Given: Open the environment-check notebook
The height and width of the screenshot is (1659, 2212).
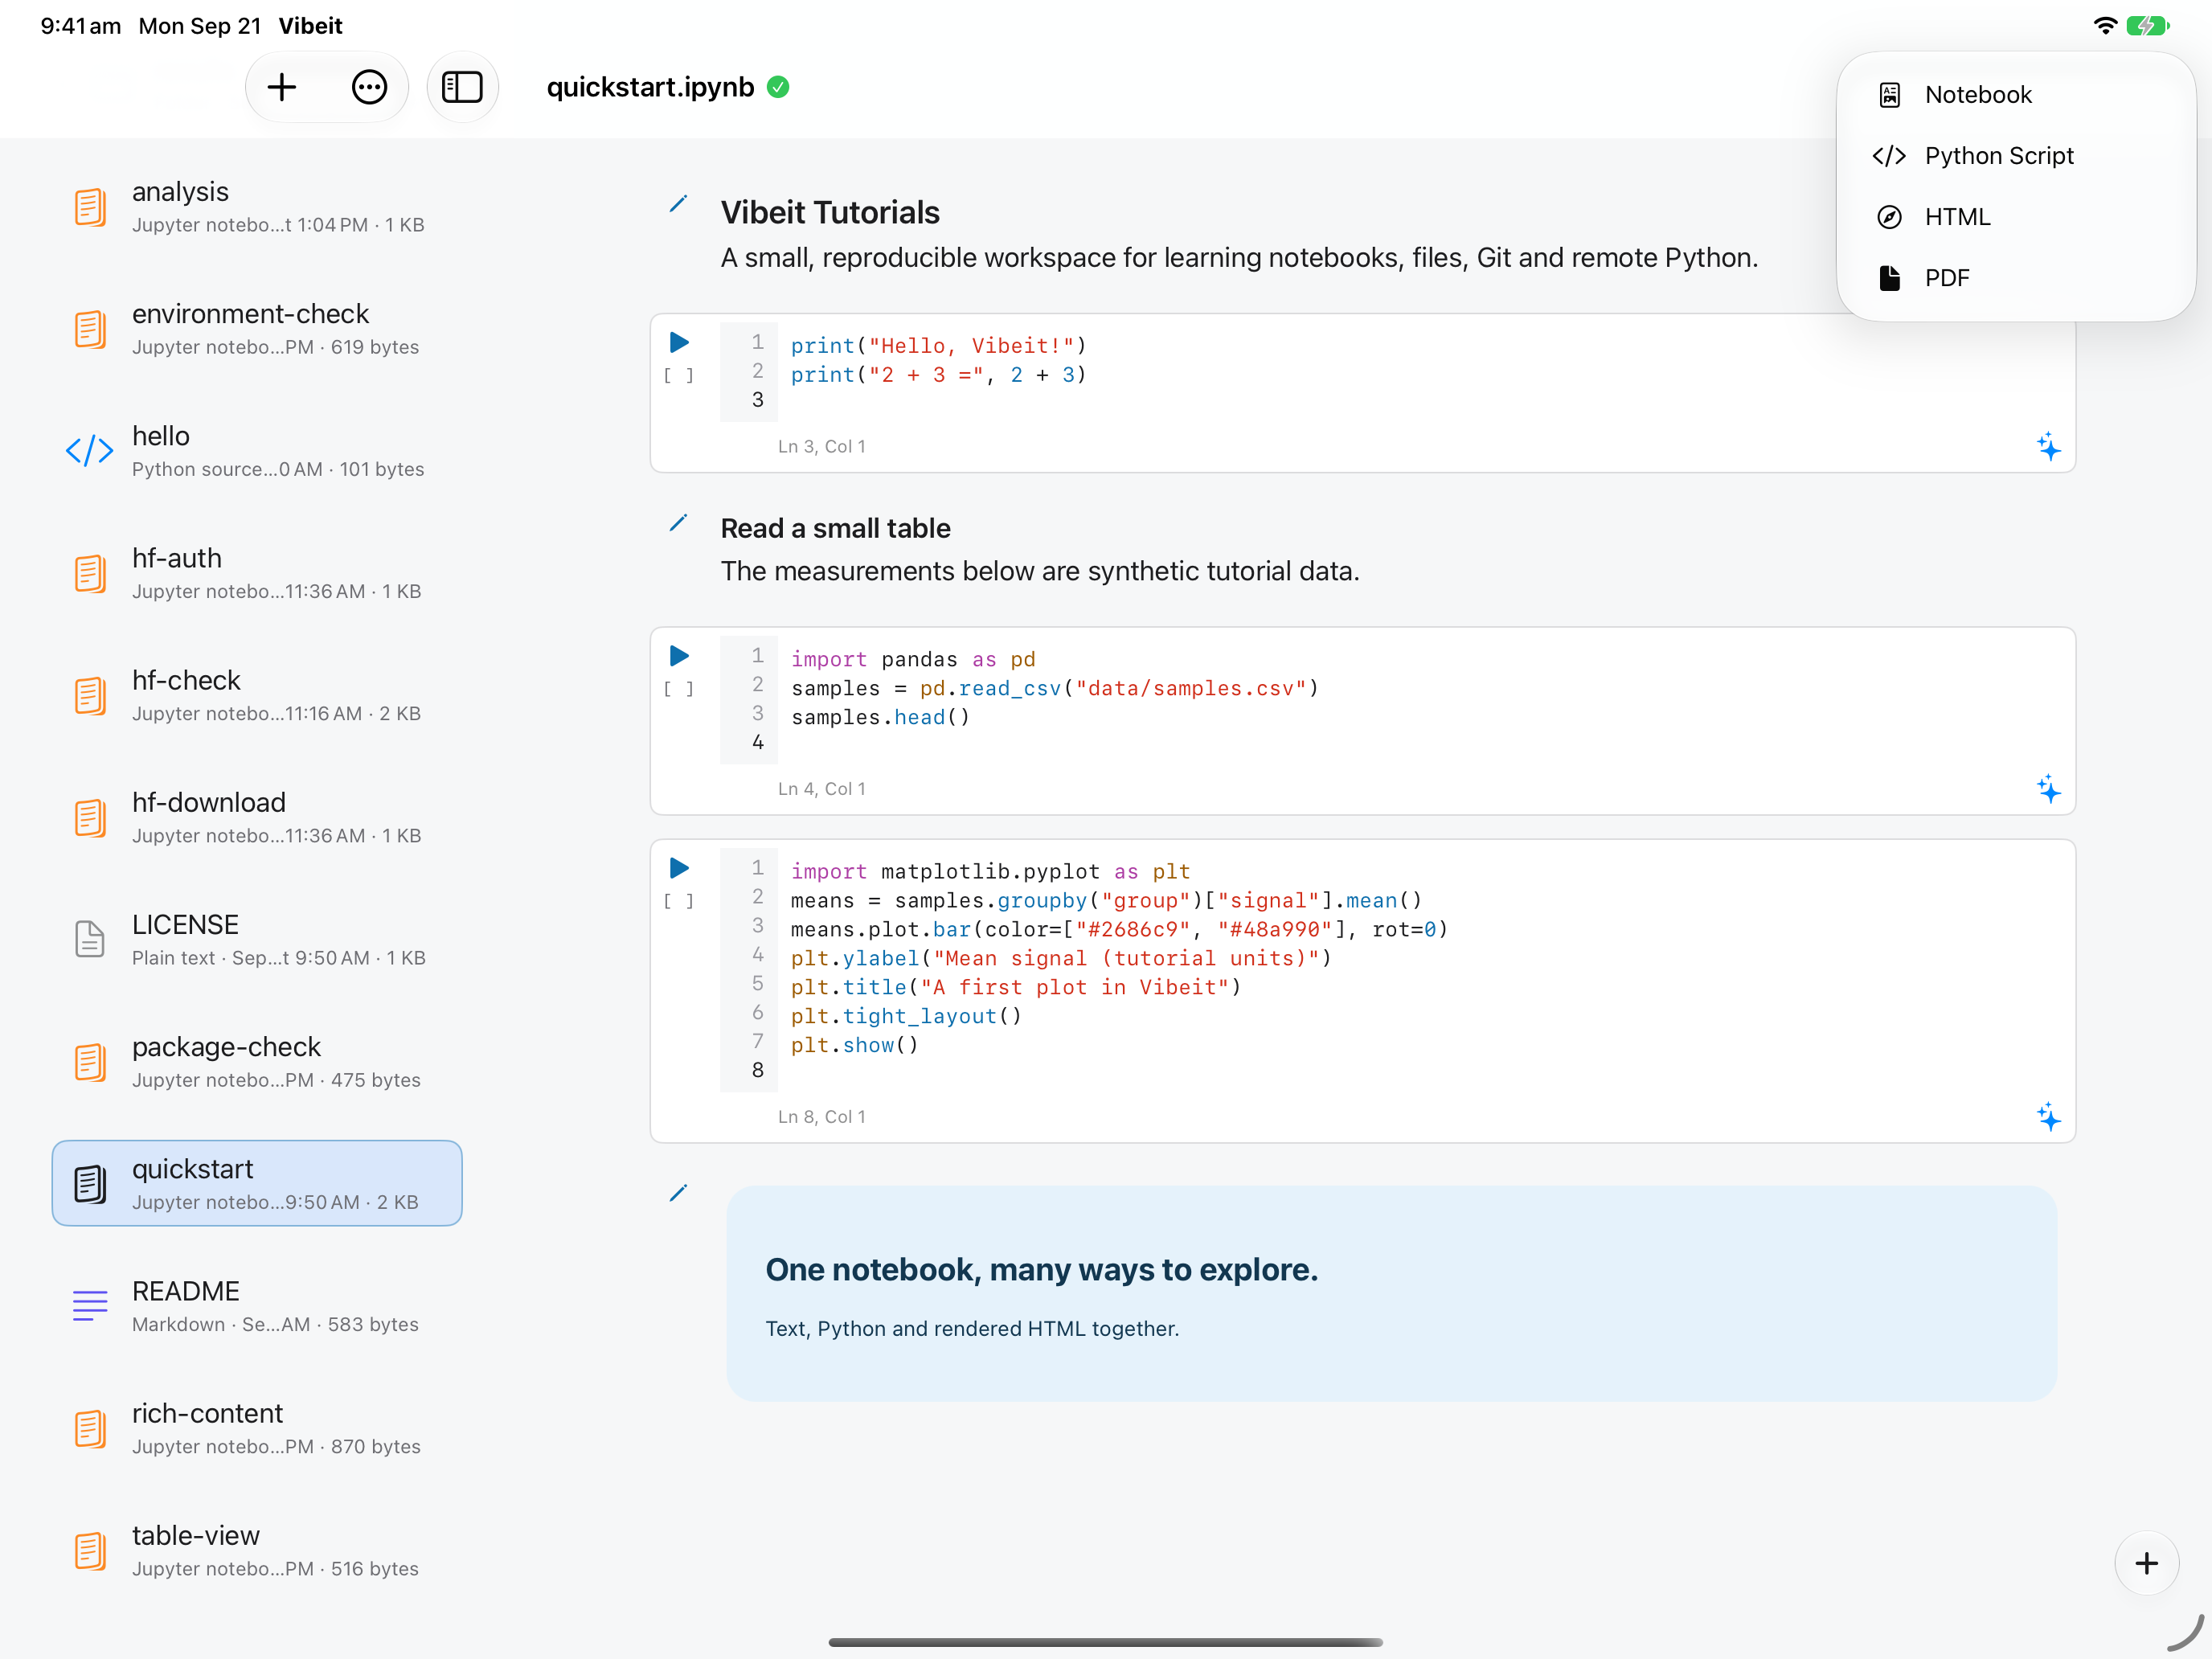Looking at the screenshot, I should tap(257, 328).
